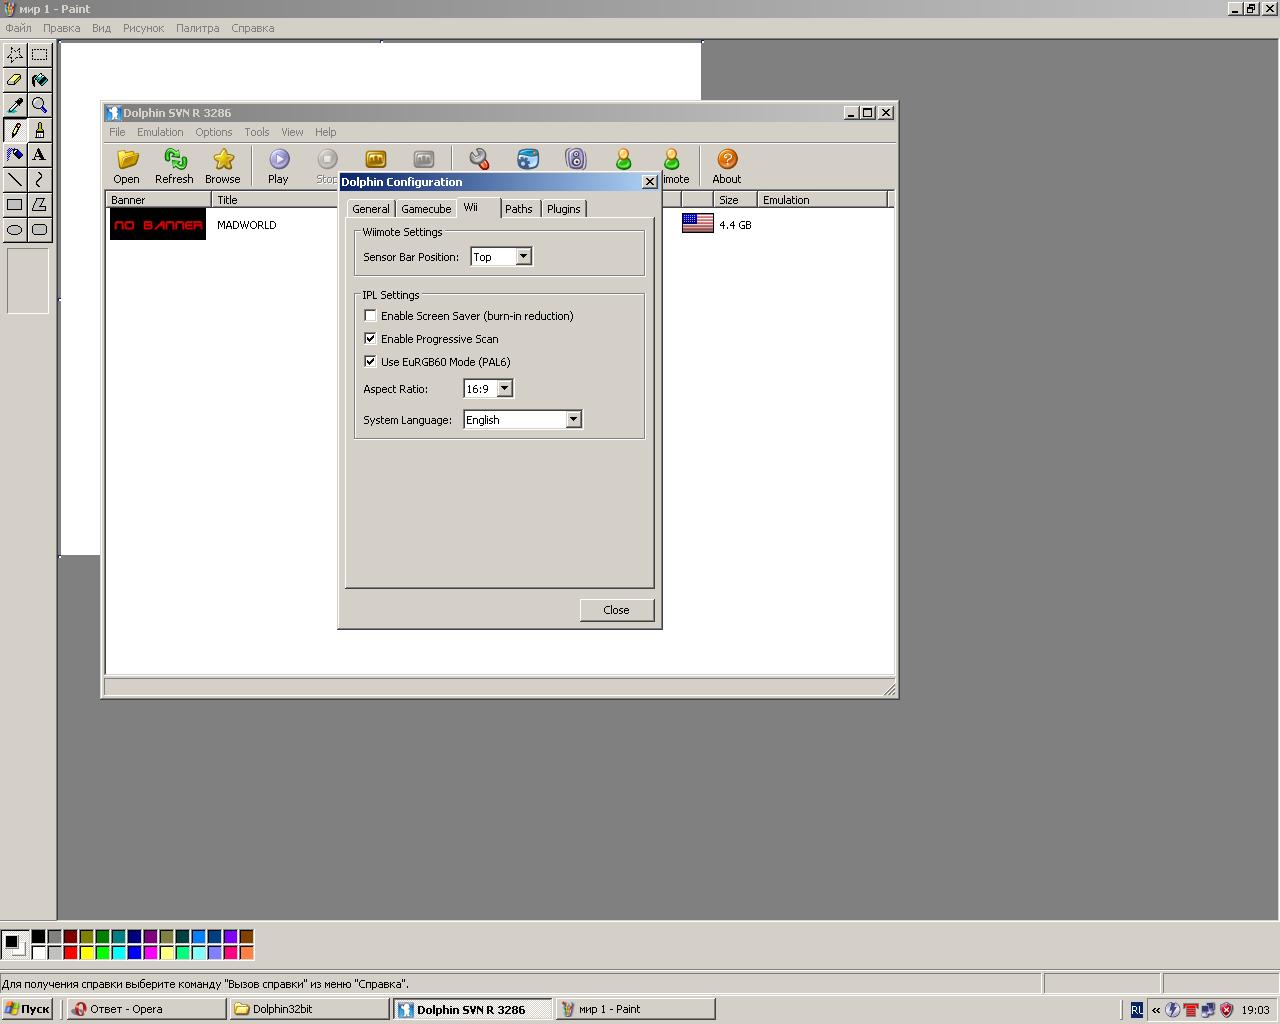
Task: Select the Airbrush spray tool in Paint
Action: point(15,154)
